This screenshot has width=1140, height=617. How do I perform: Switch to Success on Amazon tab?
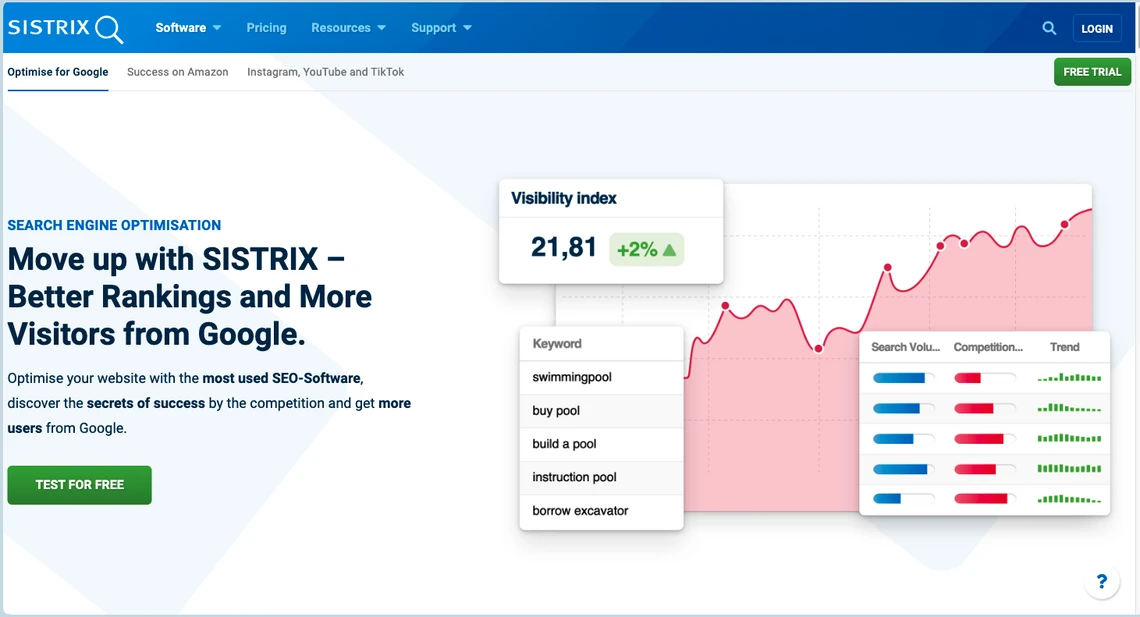click(178, 72)
